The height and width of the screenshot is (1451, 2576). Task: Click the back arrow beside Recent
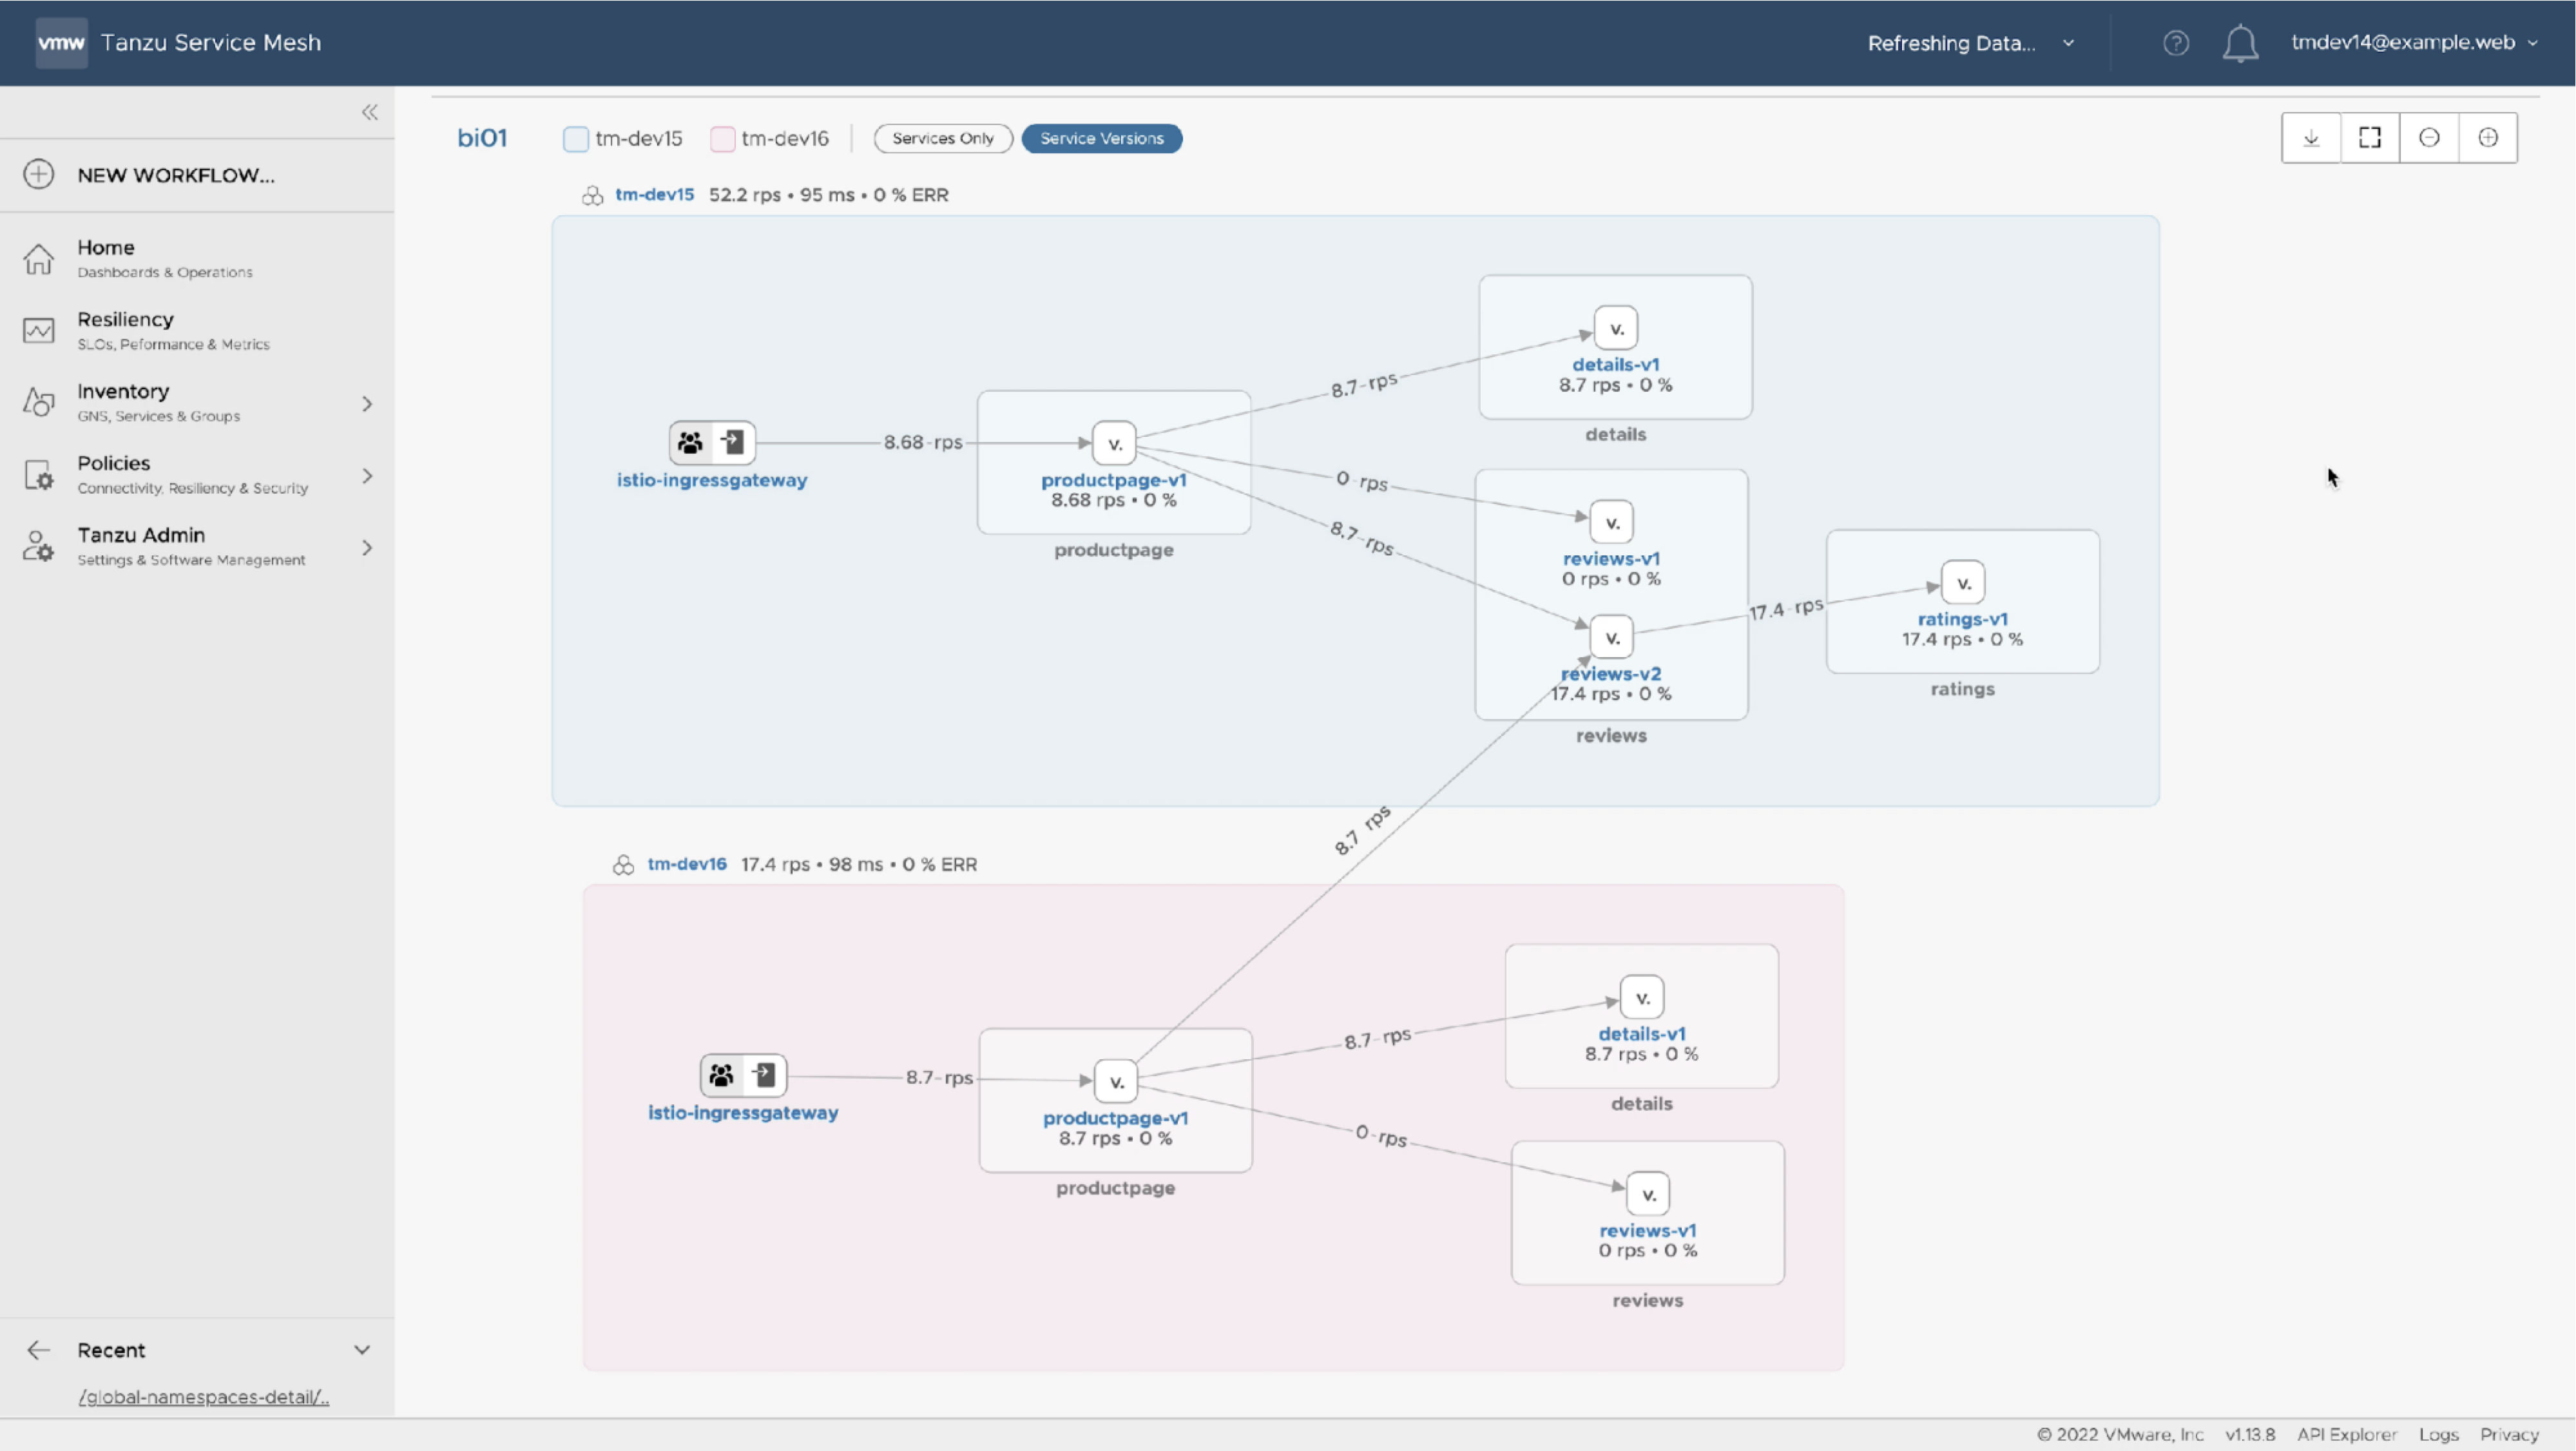pos(38,1350)
